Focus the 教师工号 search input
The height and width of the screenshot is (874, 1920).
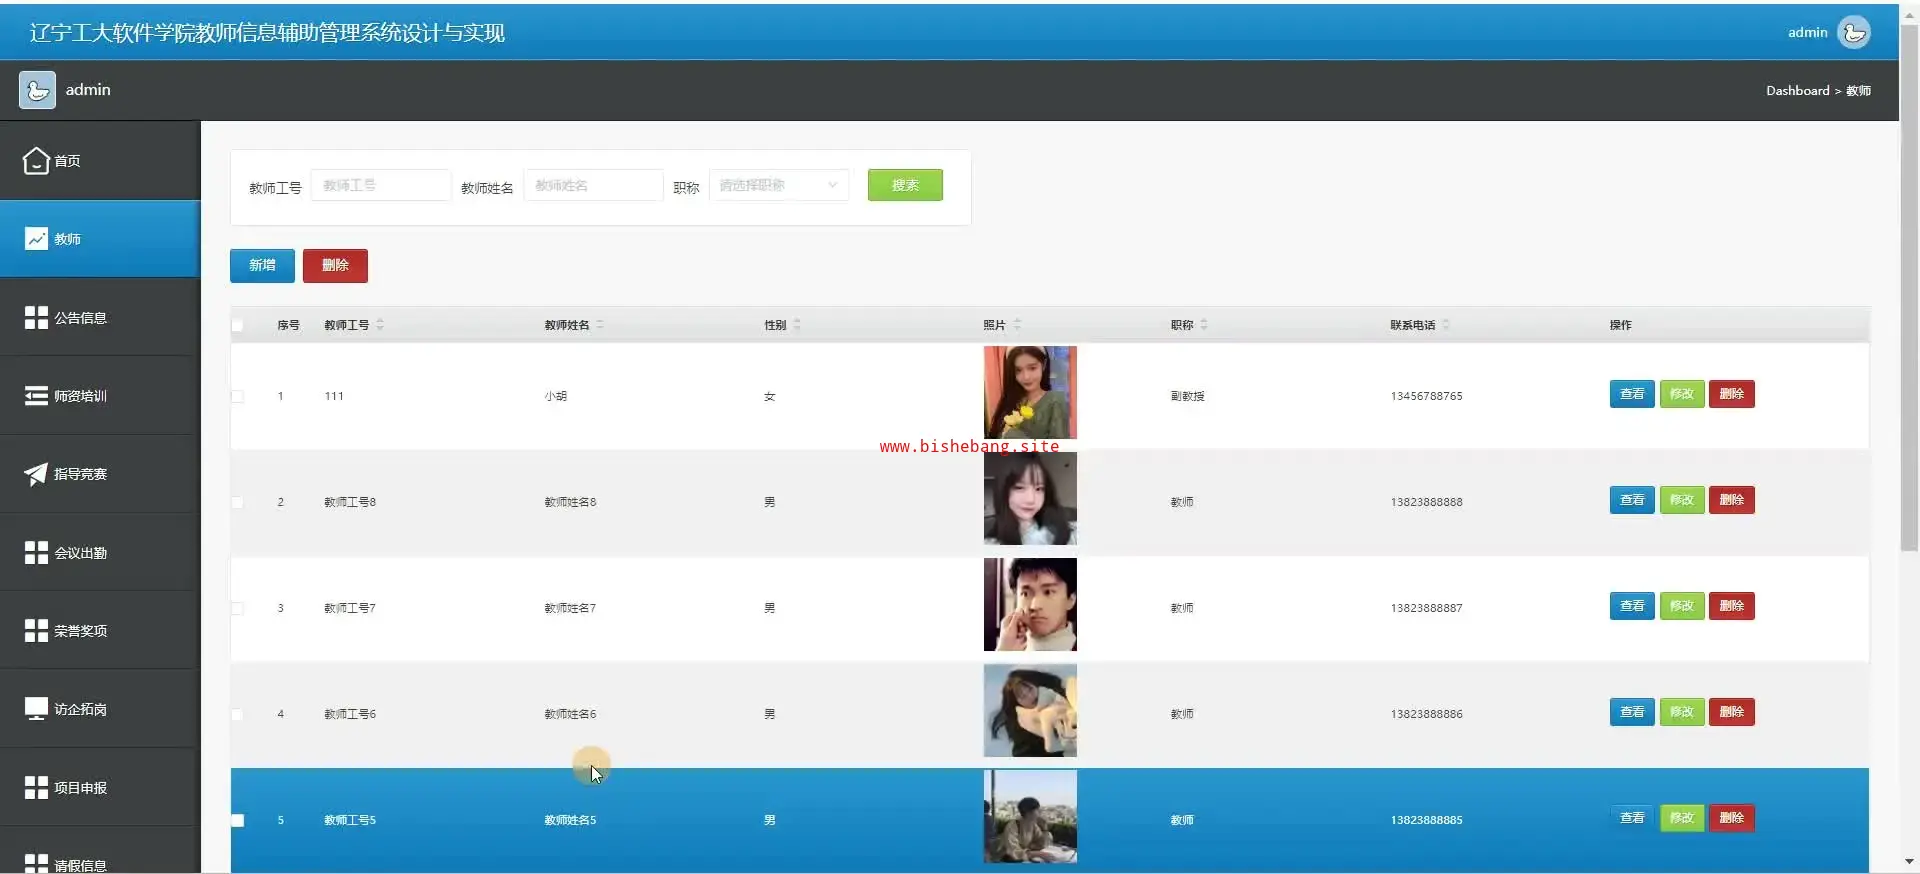(x=381, y=185)
